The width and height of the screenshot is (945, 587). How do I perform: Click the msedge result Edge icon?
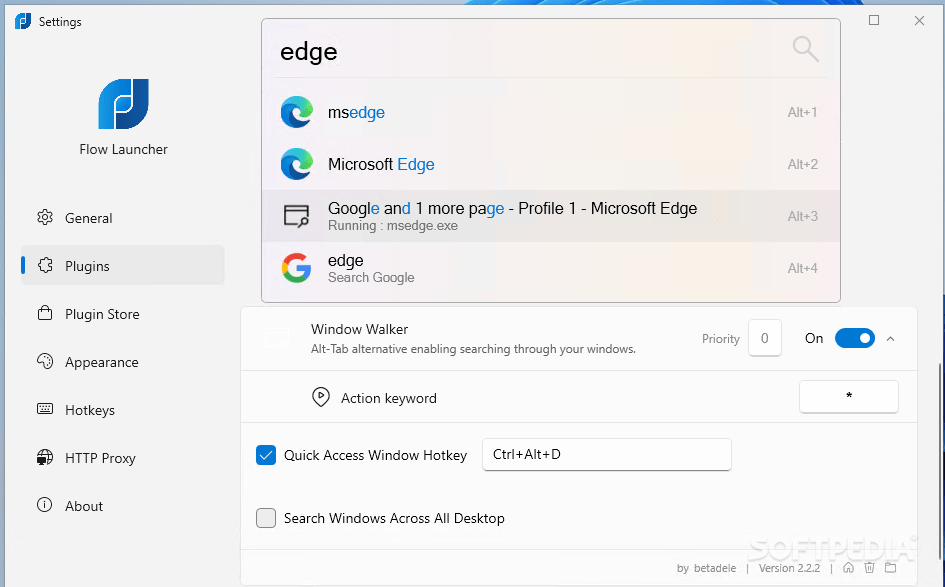[297, 112]
